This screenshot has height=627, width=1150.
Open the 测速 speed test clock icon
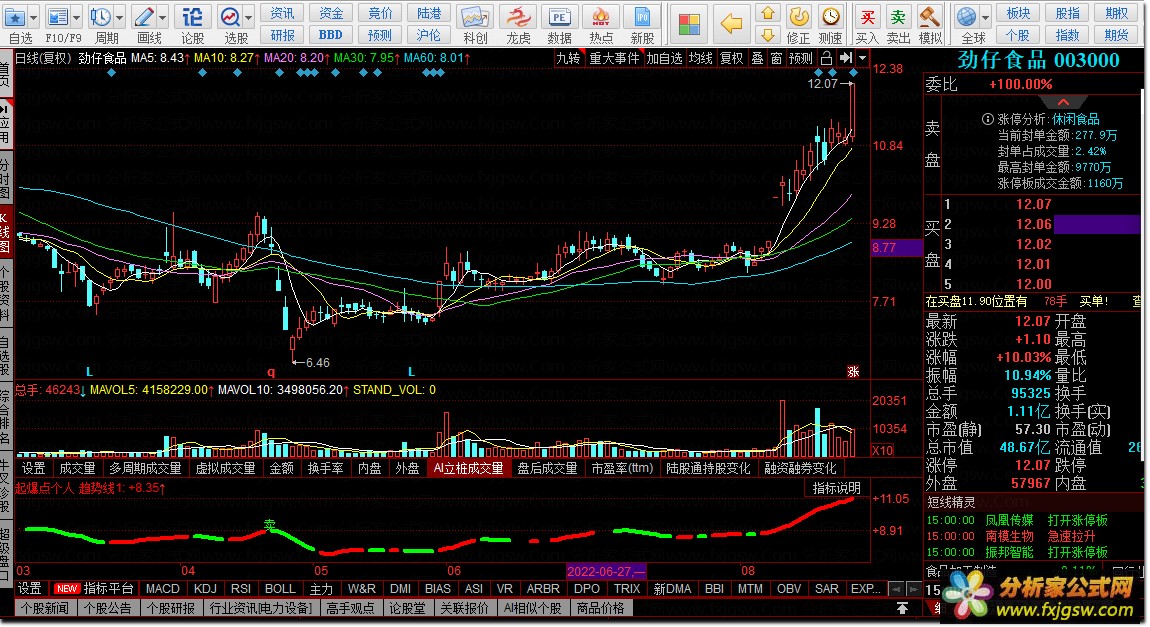pyautogui.click(x=830, y=17)
